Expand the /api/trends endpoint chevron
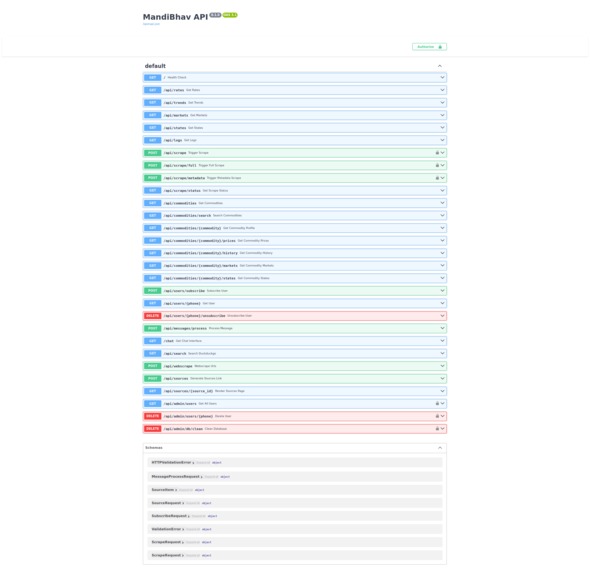 click(x=442, y=102)
